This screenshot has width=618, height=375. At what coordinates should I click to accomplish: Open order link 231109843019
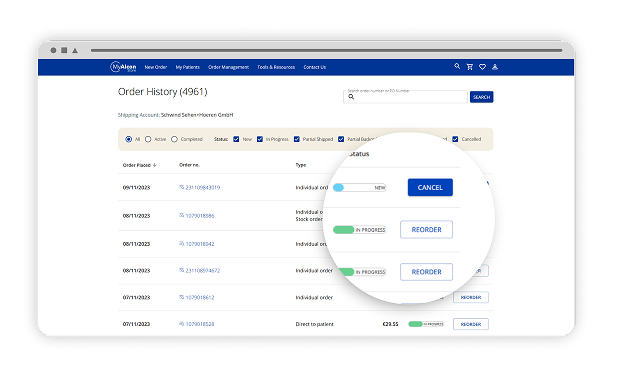(203, 187)
